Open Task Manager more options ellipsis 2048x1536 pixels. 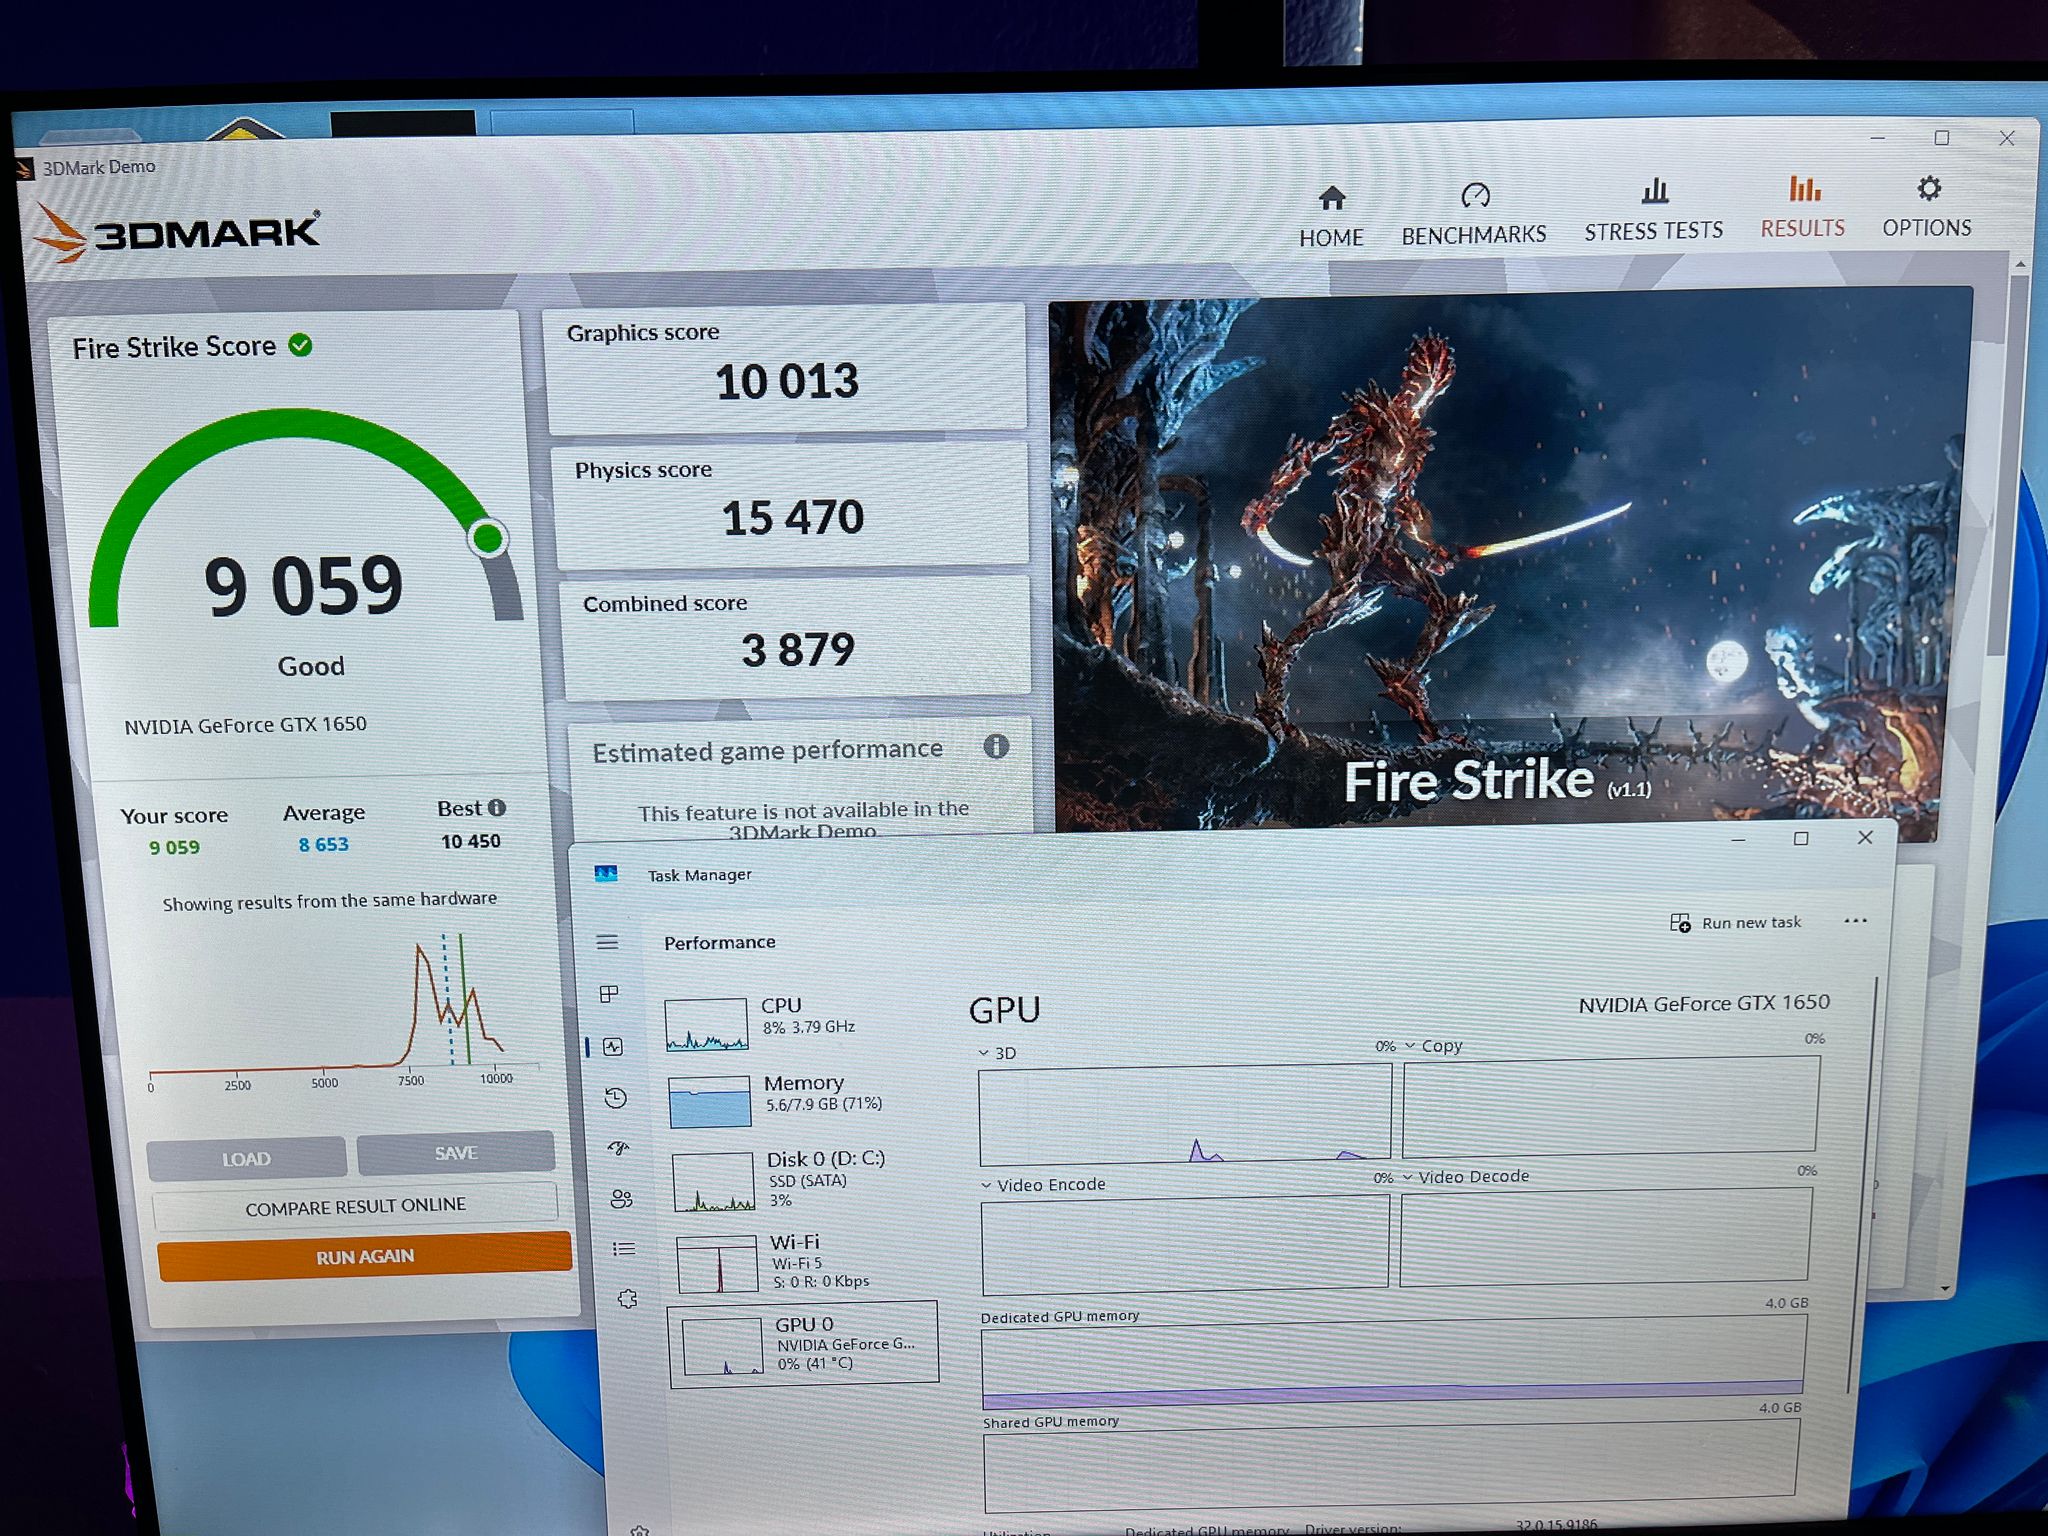(x=1855, y=921)
